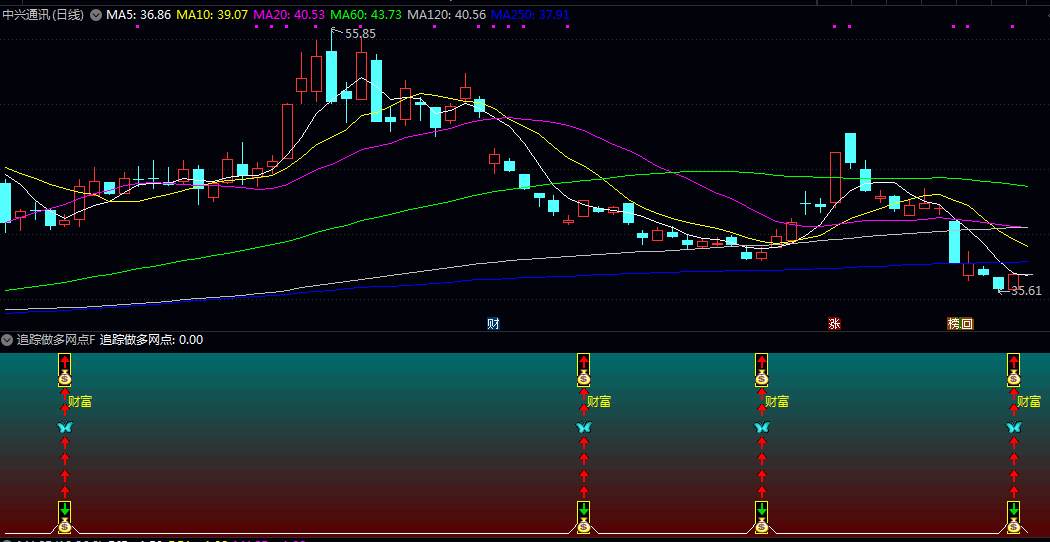Click the green MA60 indicator label

366,15
